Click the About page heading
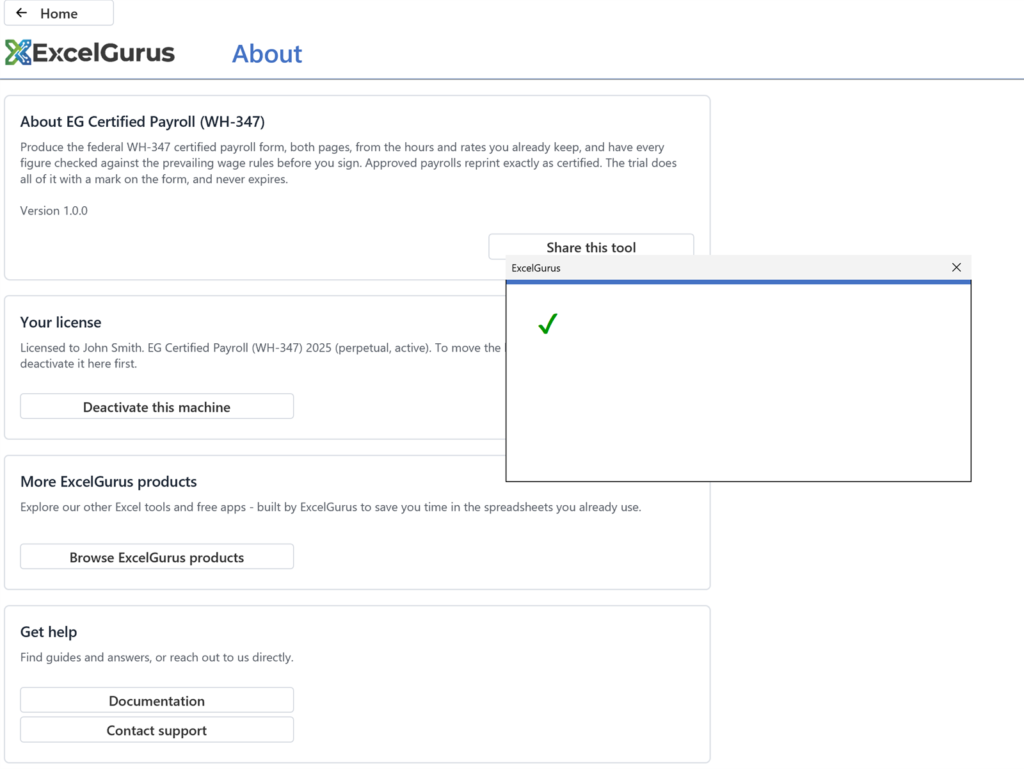Image resolution: width=1024 pixels, height=769 pixels. point(267,54)
